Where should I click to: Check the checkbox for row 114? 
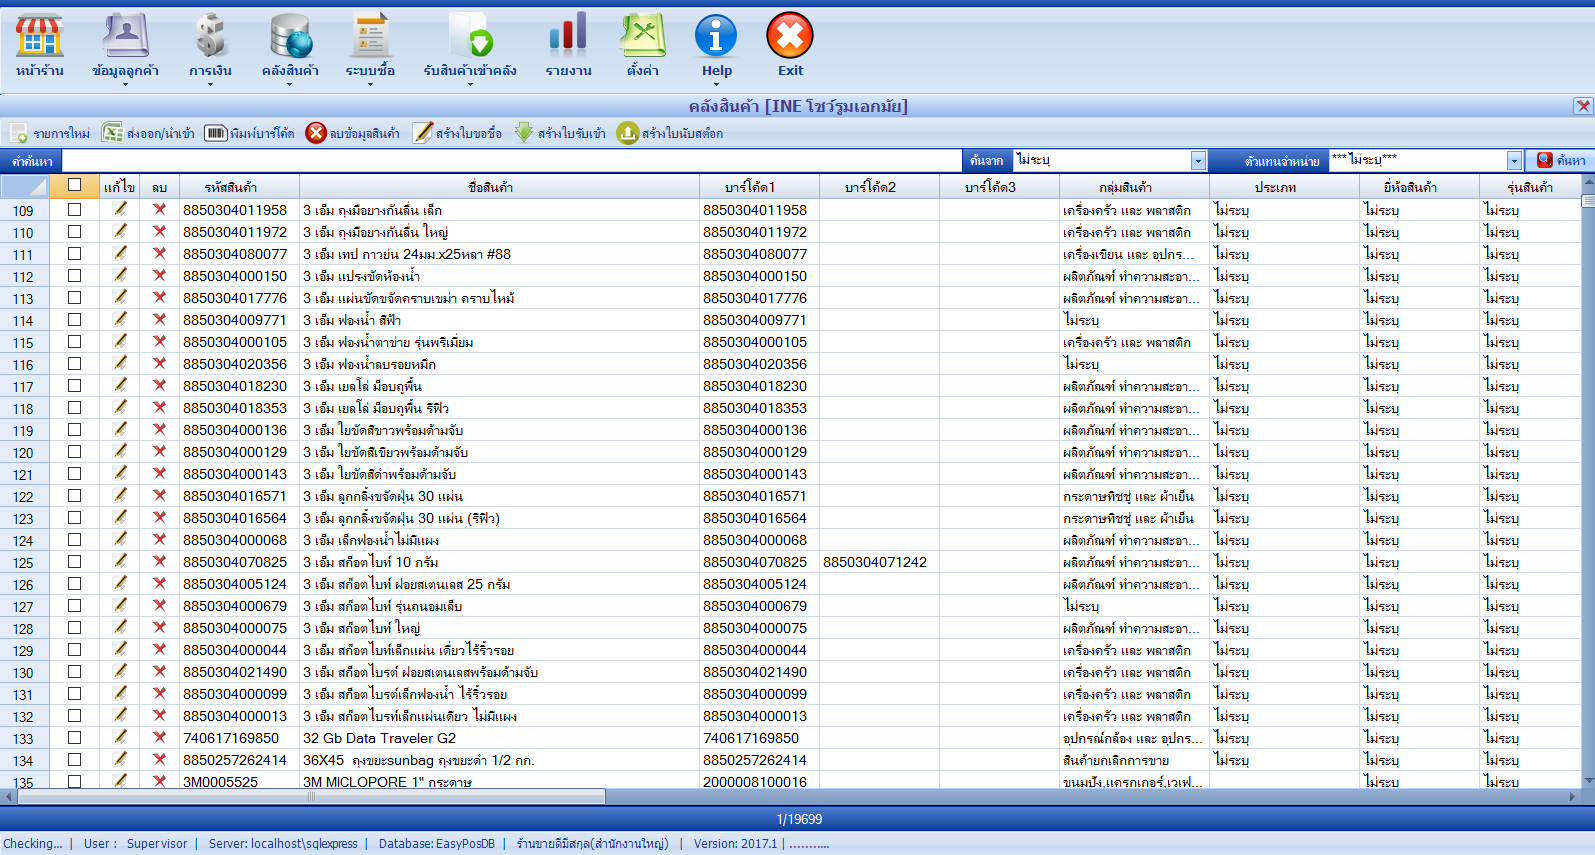(74, 320)
